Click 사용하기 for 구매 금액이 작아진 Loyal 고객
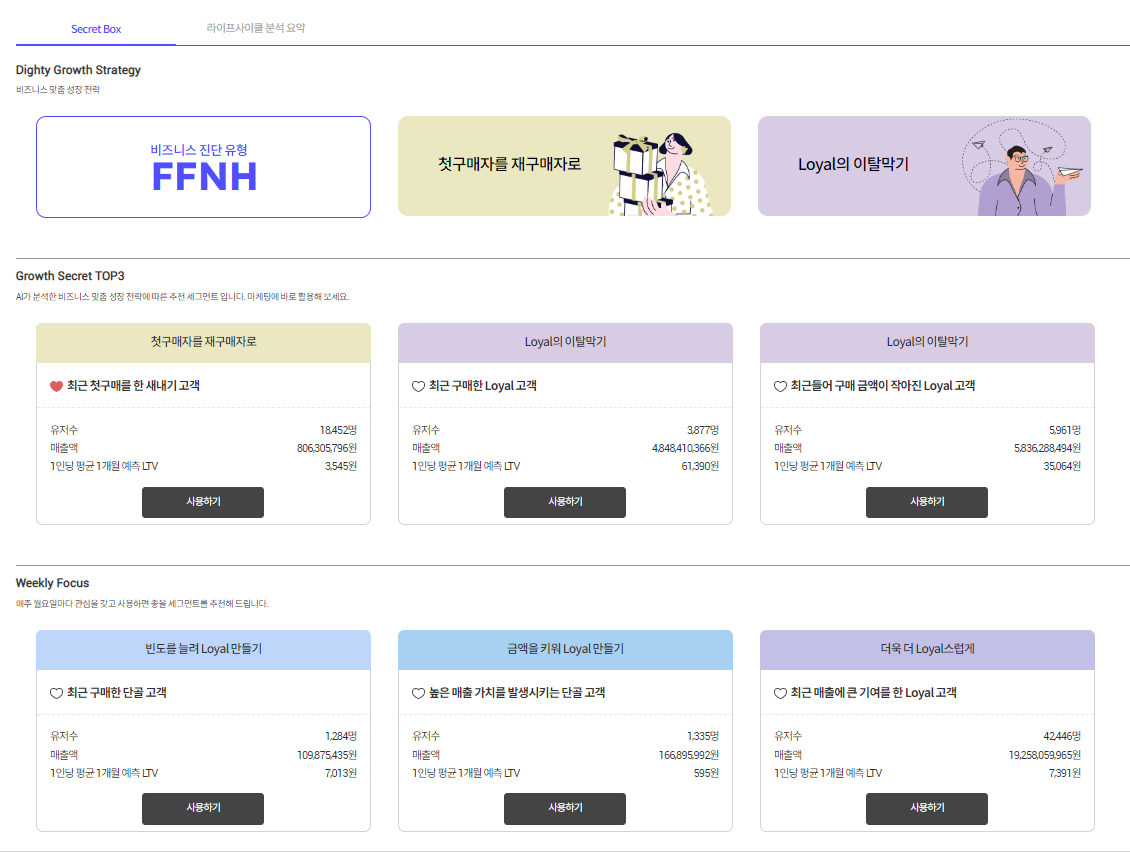 (927, 502)
